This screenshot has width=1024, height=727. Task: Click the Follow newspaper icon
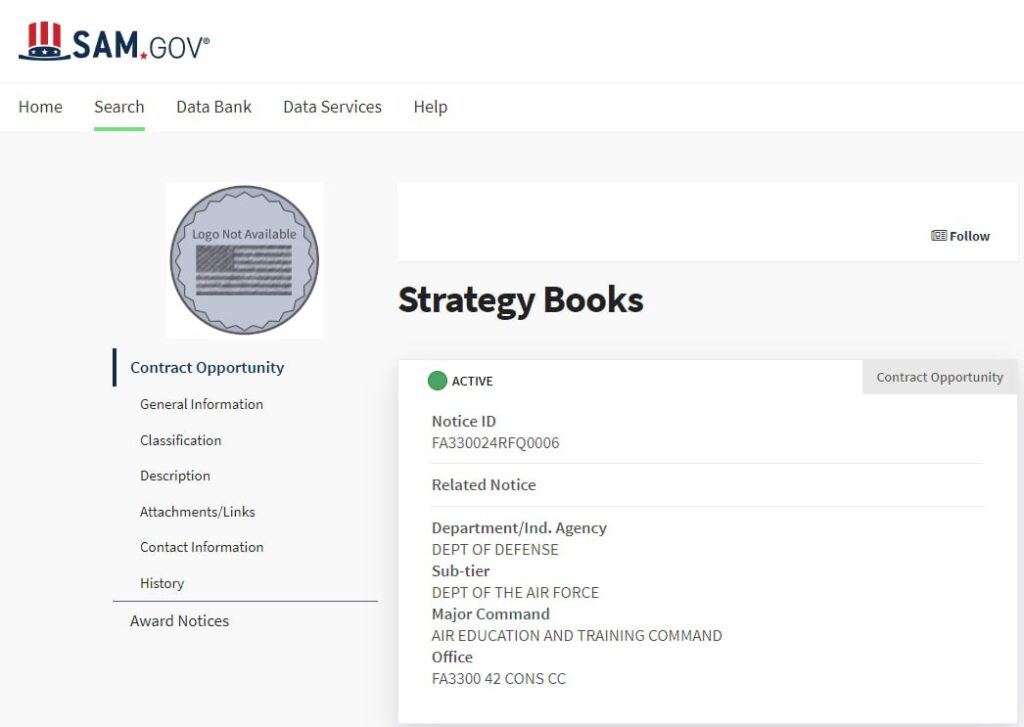(x=938, y=236)
